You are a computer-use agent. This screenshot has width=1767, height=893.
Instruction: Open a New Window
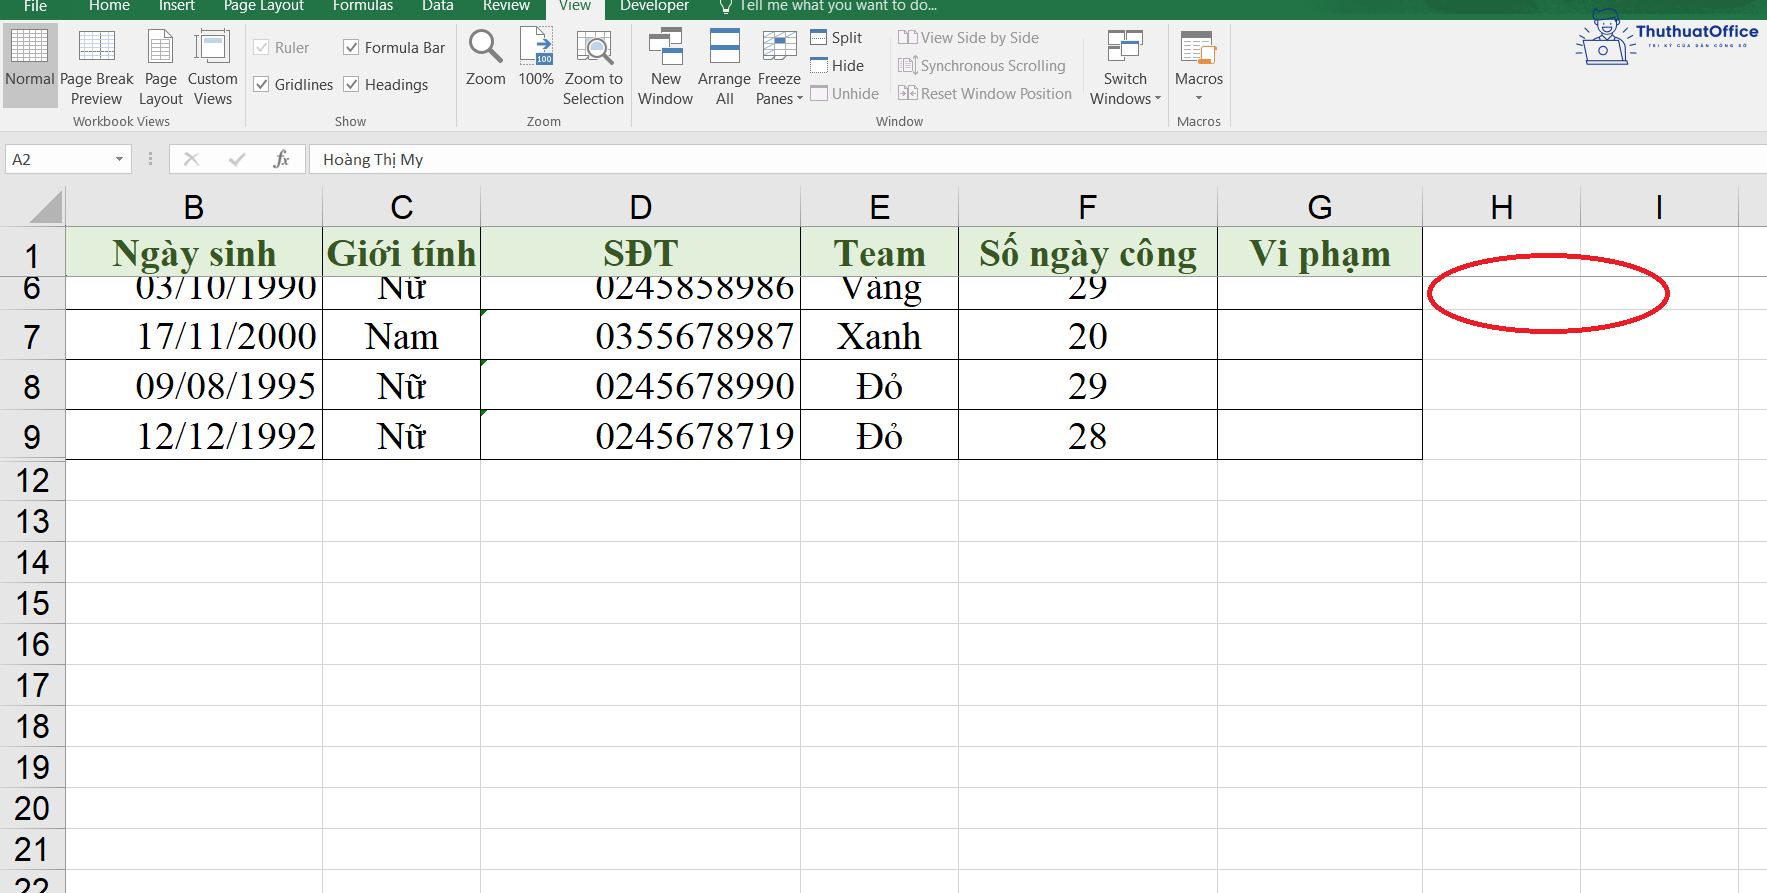(665, 65)
